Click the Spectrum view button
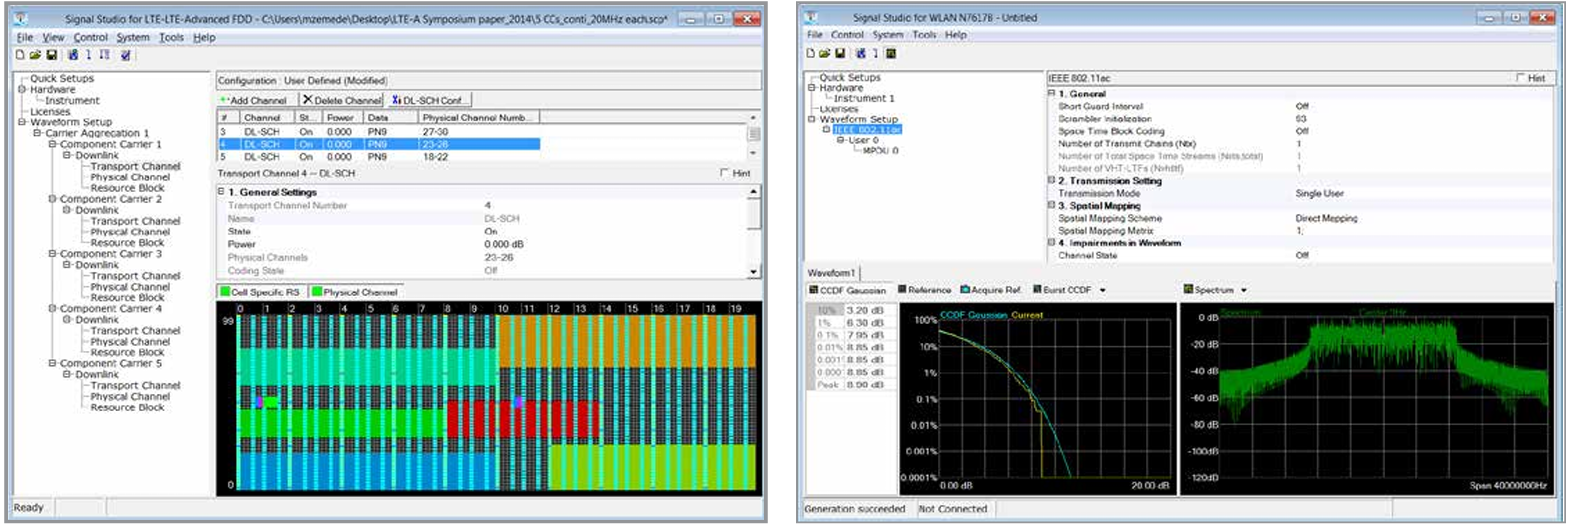Screen dimensions: 1570x529 (1209, 290)
